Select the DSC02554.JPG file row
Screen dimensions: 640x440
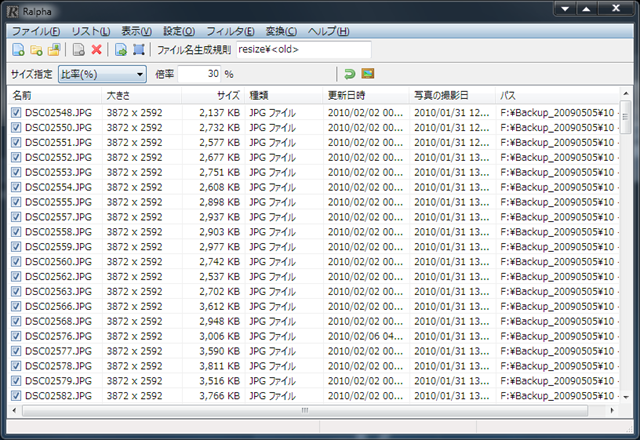[314, 187]
